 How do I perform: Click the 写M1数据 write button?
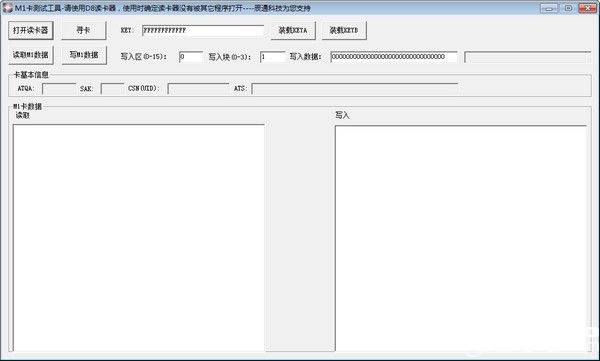click(x=84, y=55)
